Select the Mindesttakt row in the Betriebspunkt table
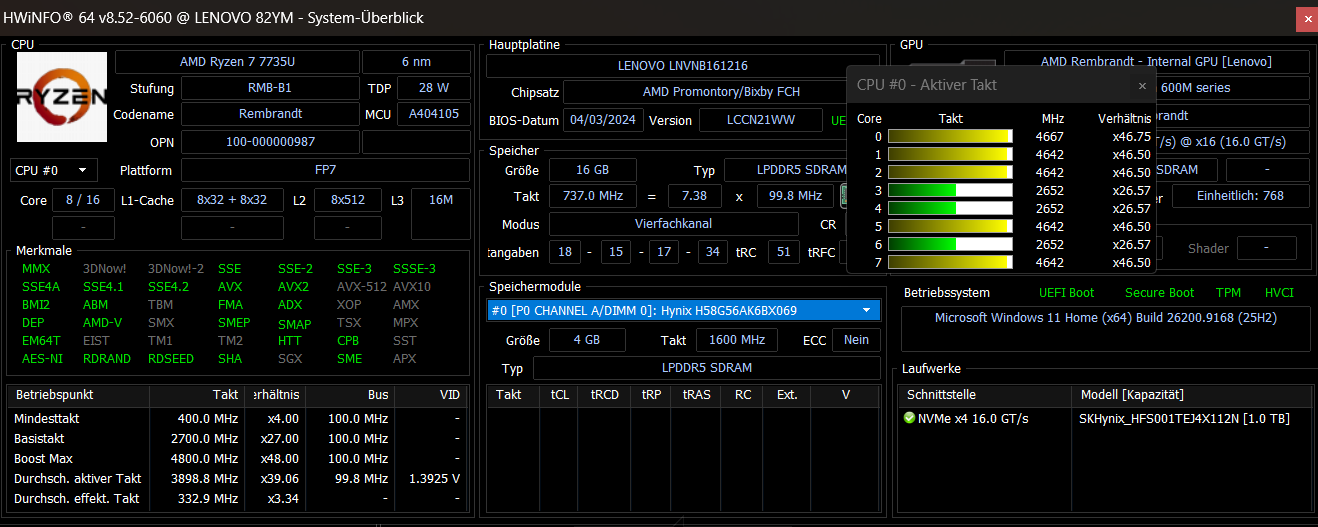This screenshot has height=527, width=1318. pyautogui.click(x=237, y=419)
